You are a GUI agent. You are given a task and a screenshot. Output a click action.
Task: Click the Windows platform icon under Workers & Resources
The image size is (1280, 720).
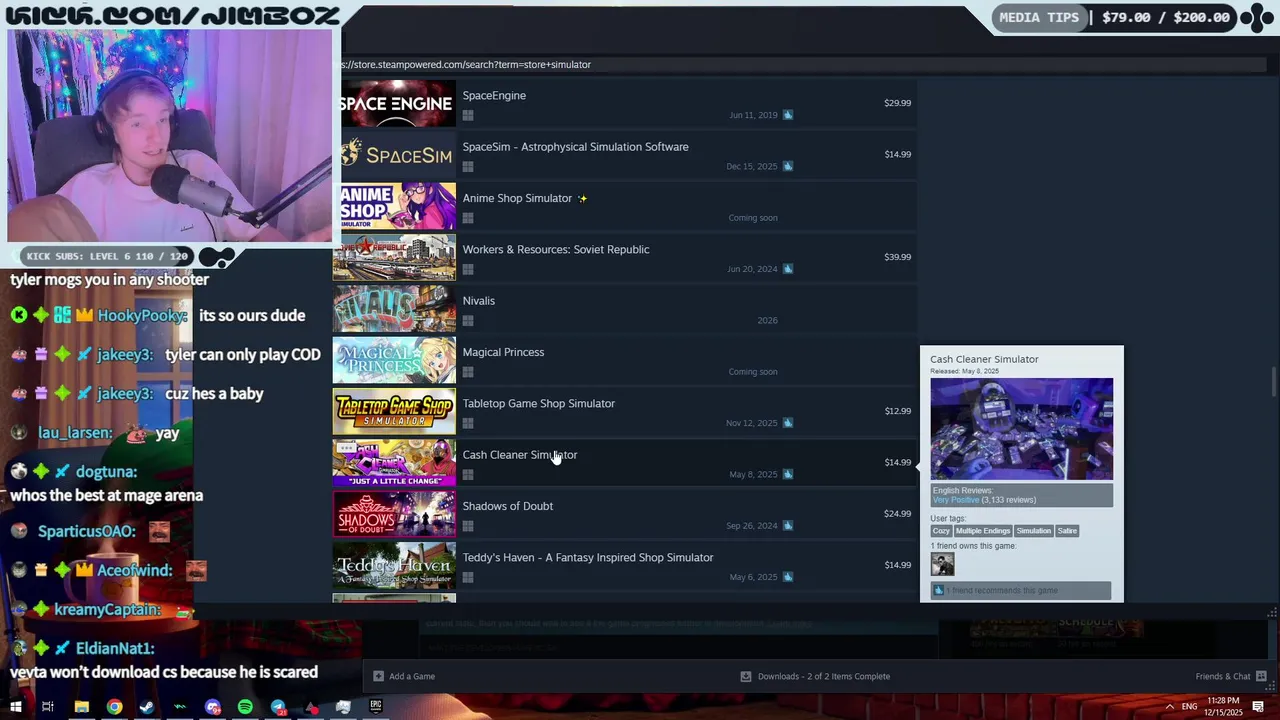pyautogui.click(x=468, y=270)
